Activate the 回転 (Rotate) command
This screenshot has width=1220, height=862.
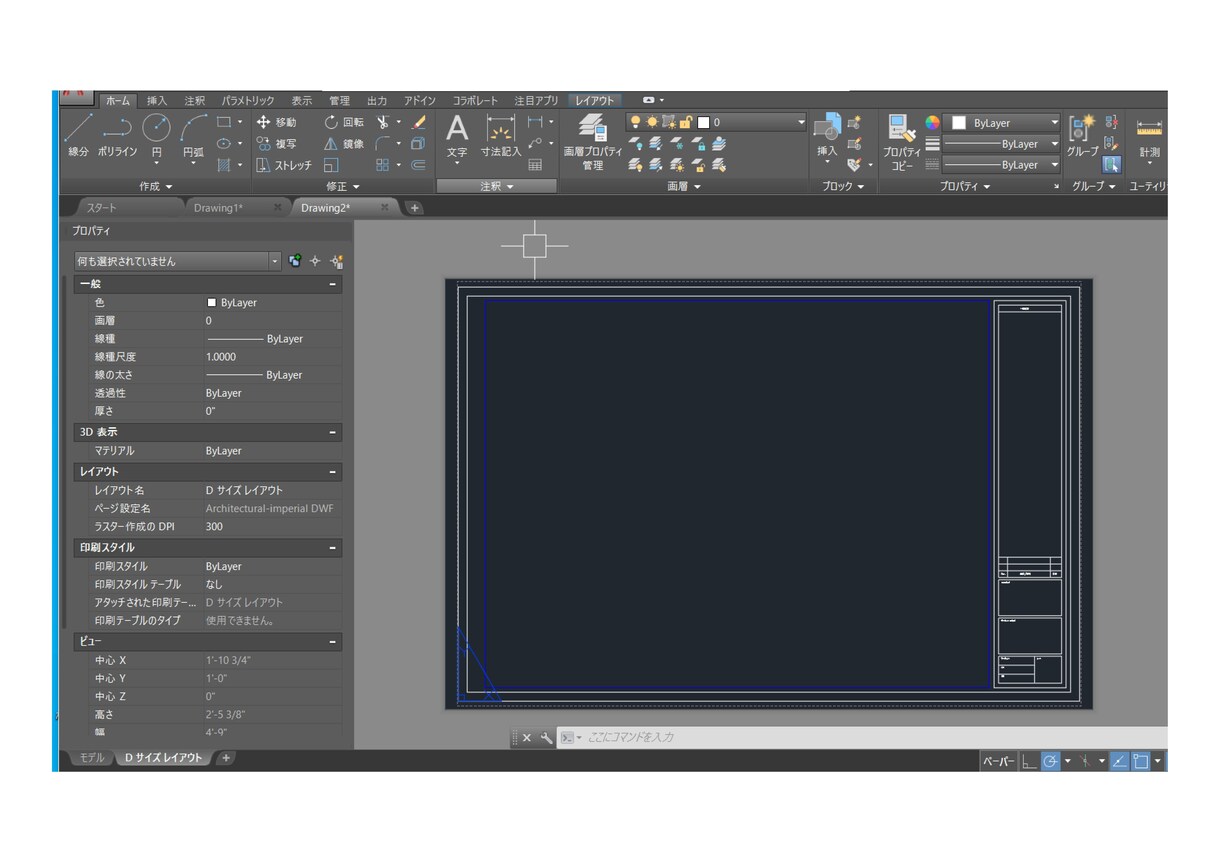(344, 122)
